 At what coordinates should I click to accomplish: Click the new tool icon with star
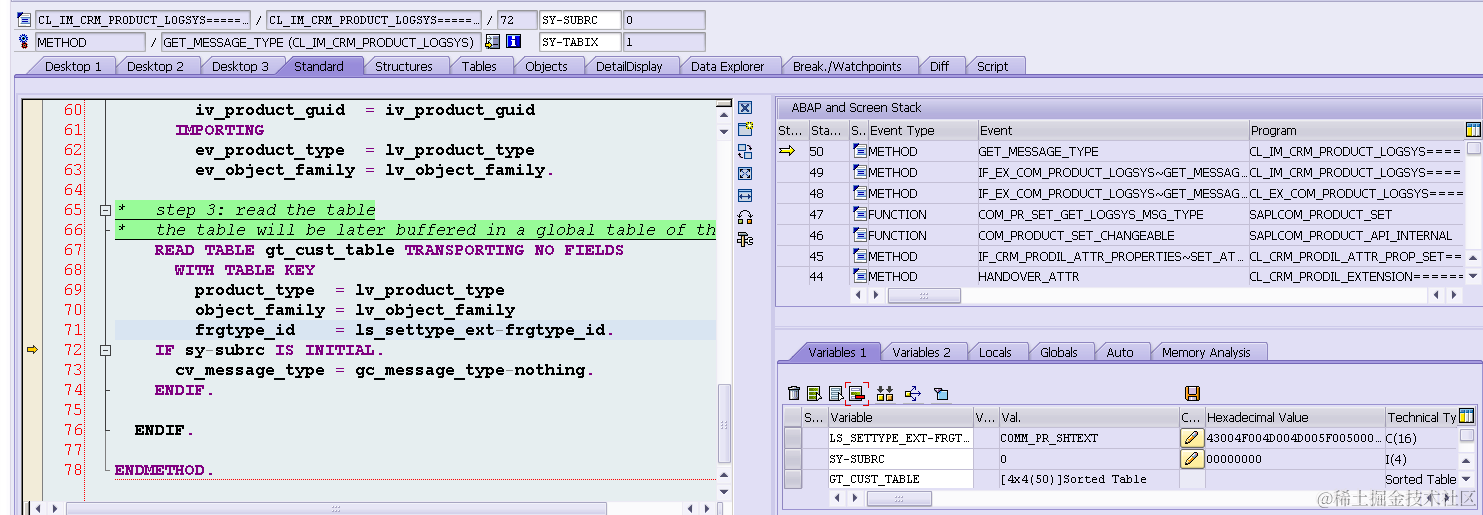tap(745, 129)
